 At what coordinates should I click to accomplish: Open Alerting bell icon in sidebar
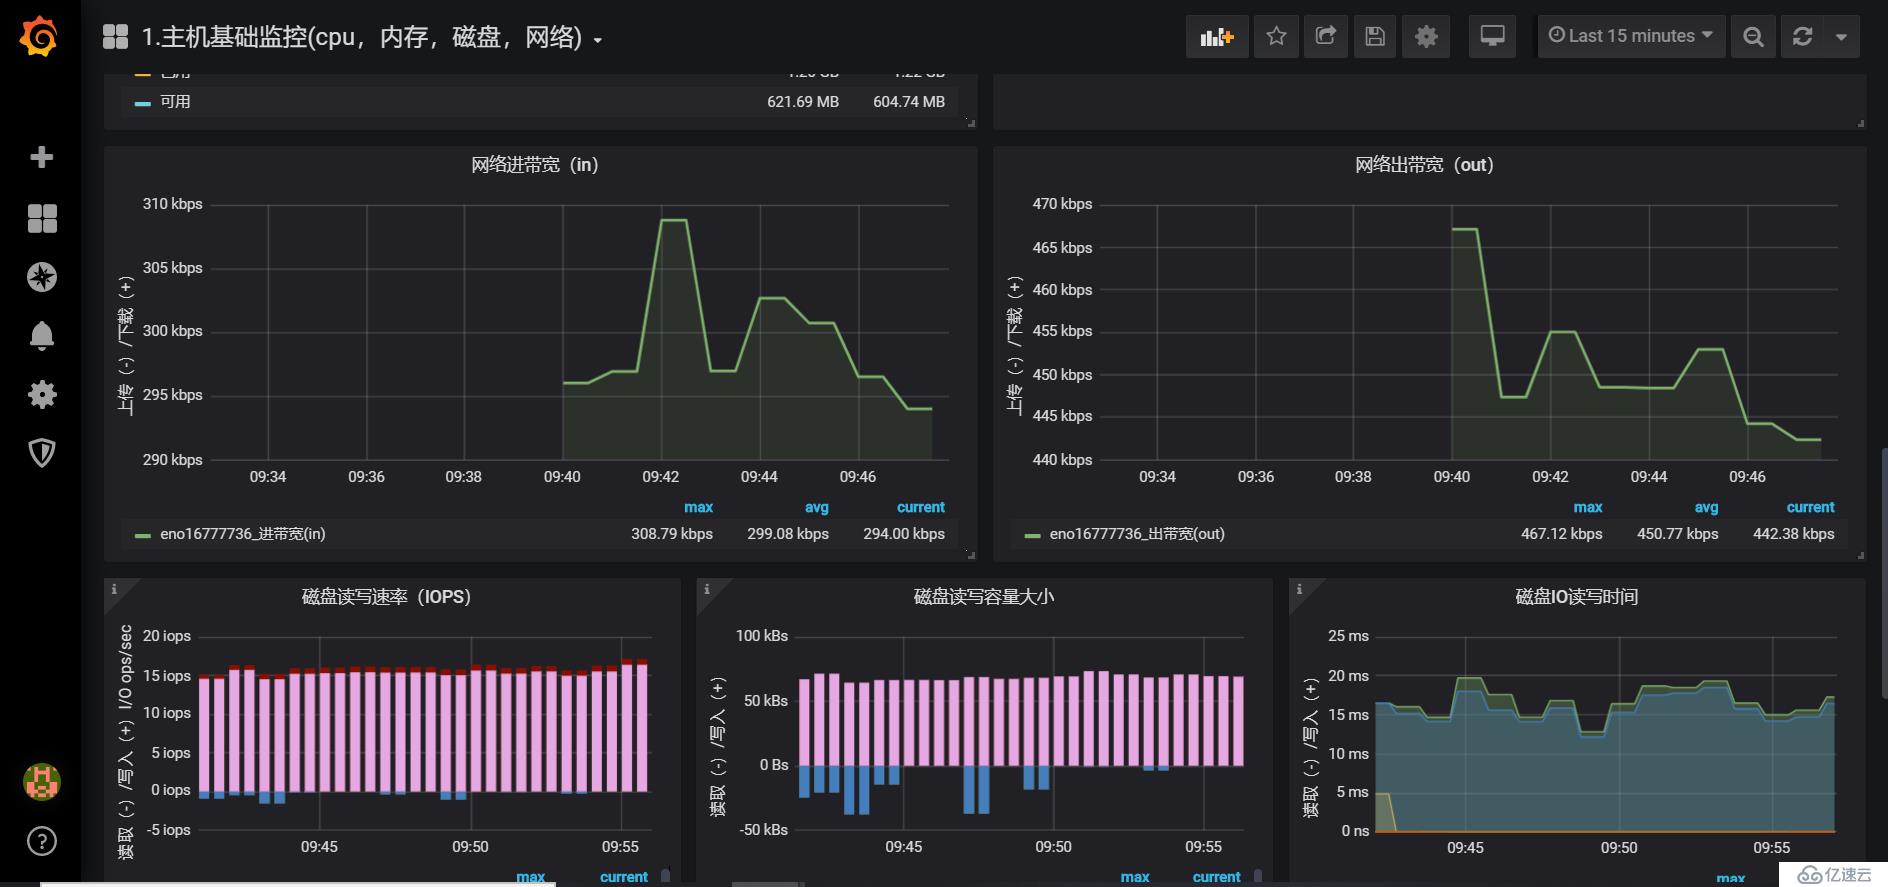(42, 335)
